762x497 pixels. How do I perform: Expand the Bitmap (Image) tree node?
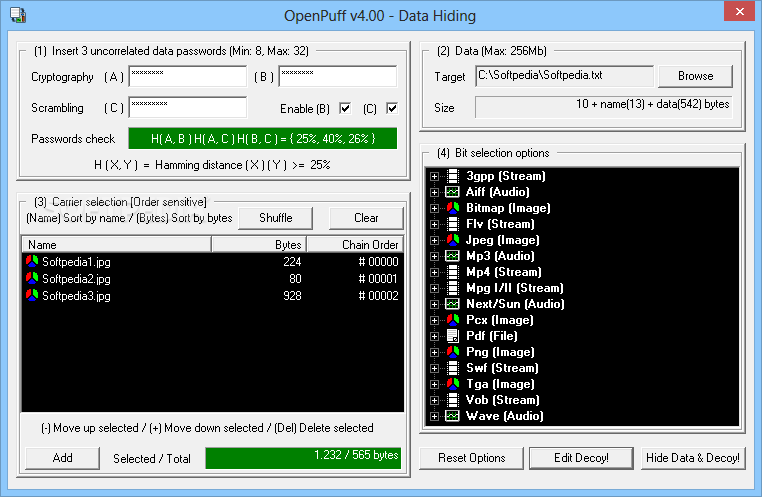click(434, 208)
